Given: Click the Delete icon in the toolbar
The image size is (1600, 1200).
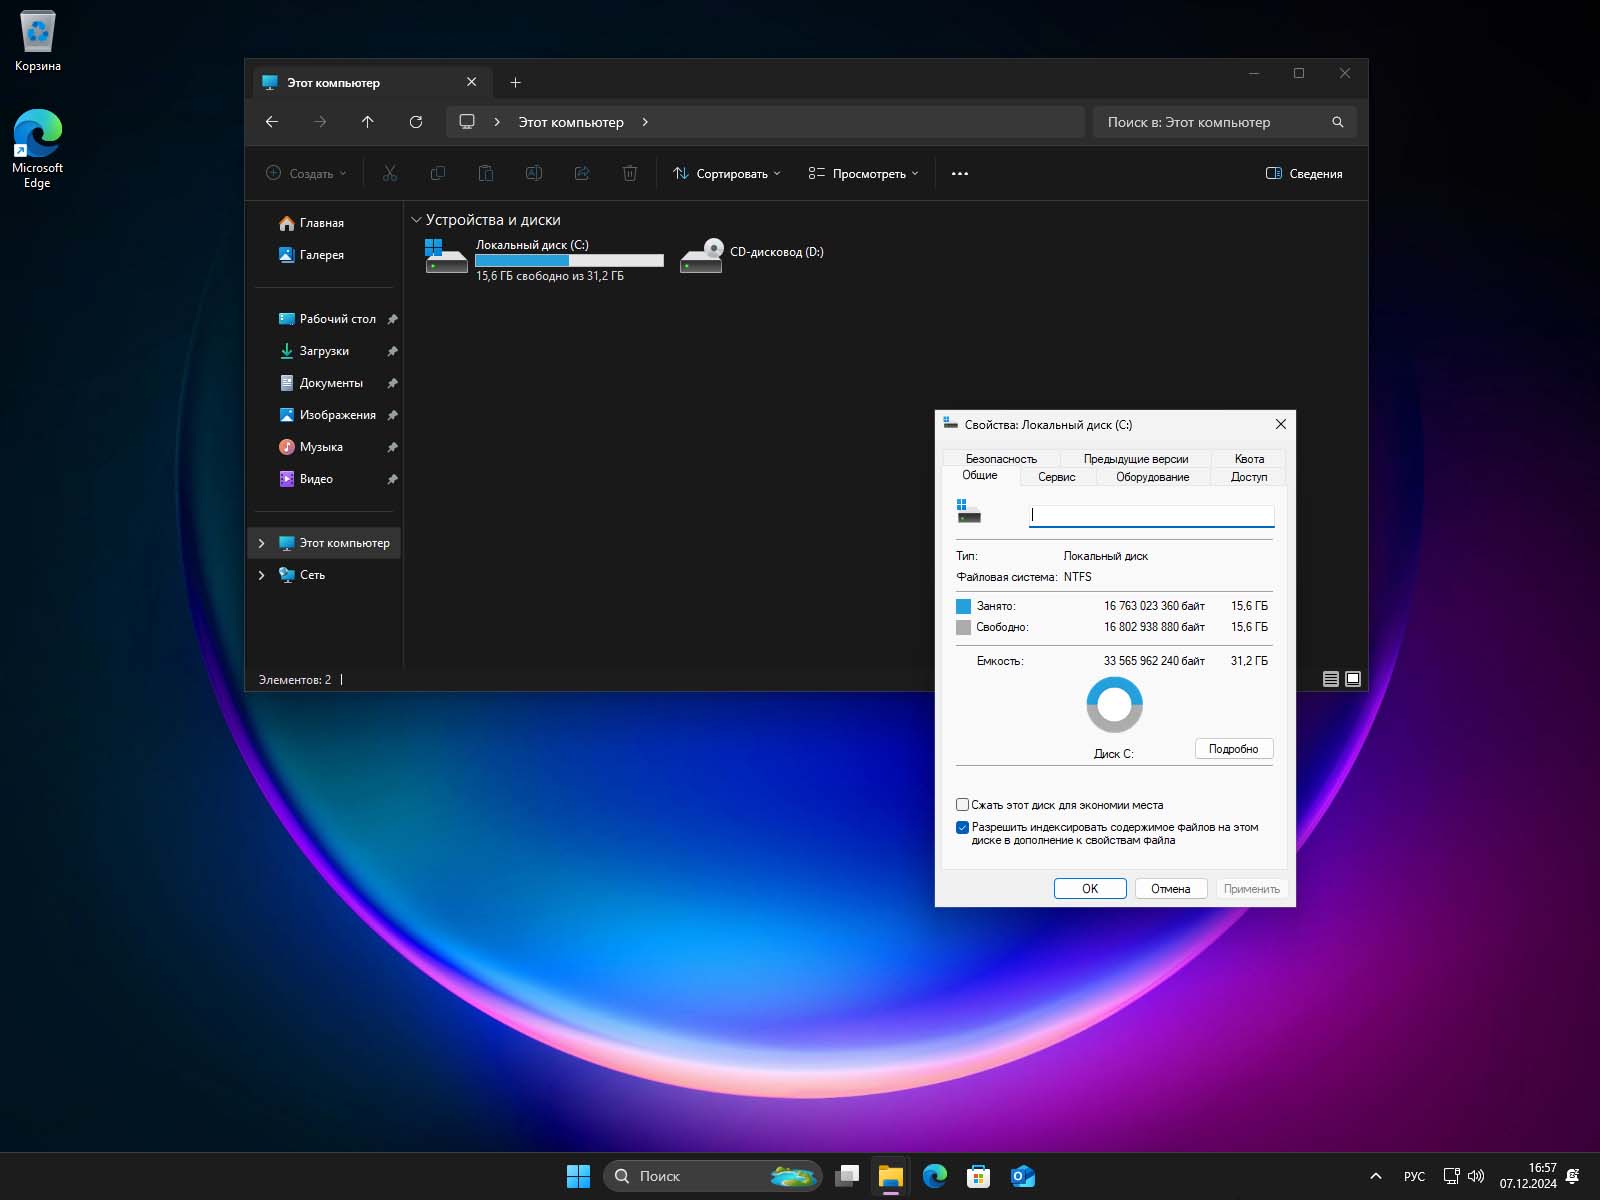Looking at the screenshot, I should coord(630,173).
